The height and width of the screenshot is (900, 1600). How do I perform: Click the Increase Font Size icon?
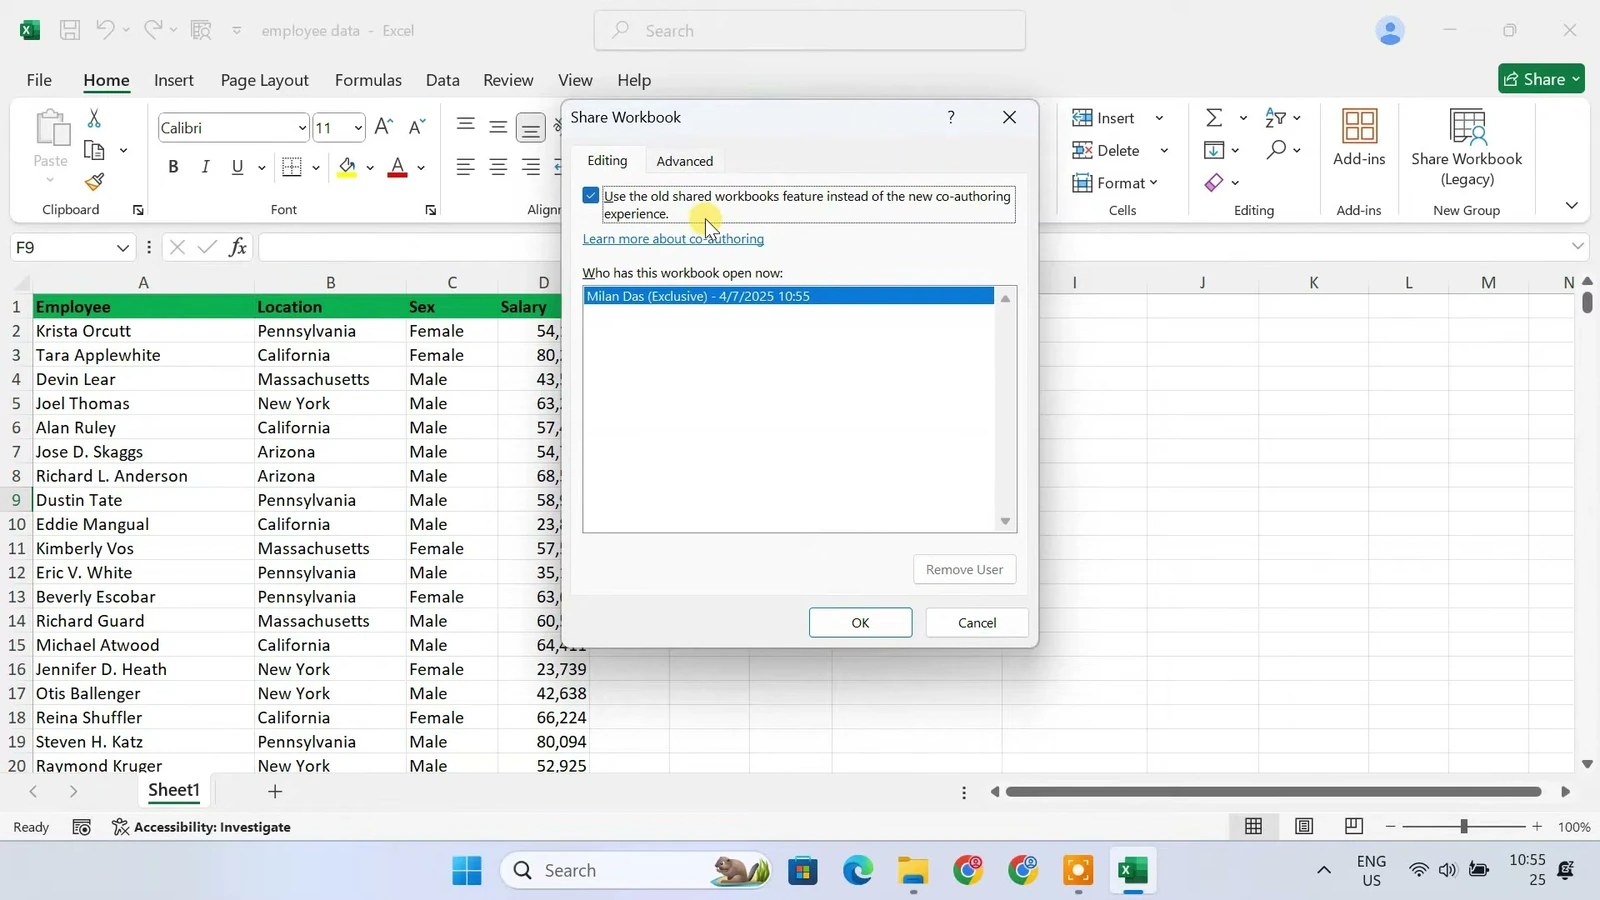383,127
